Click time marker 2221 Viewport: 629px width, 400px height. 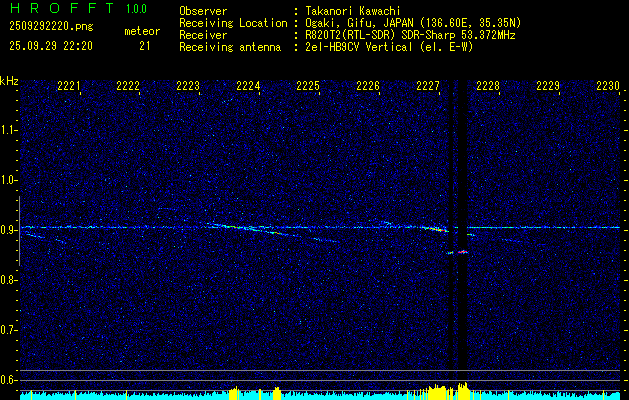click(x=69, y=86)
